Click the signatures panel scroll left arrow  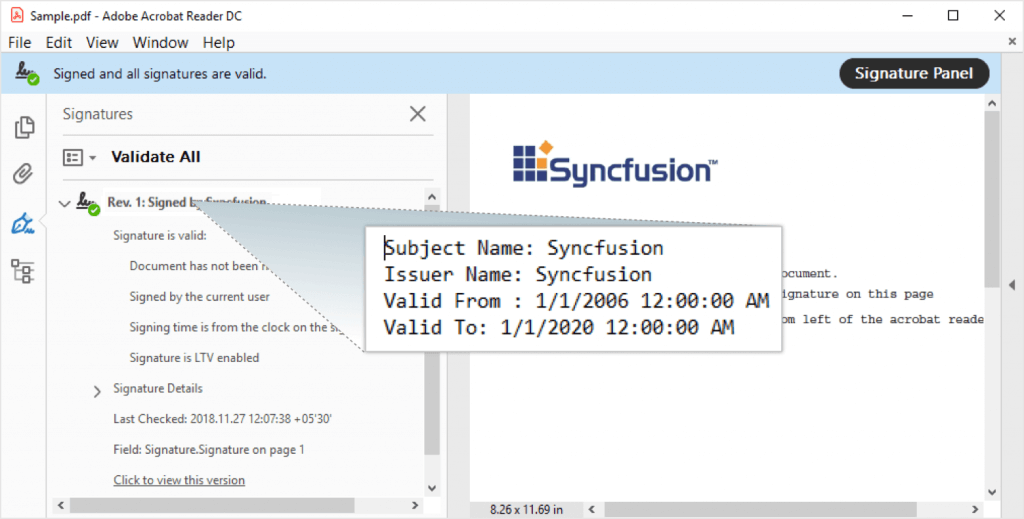(61, 505)
